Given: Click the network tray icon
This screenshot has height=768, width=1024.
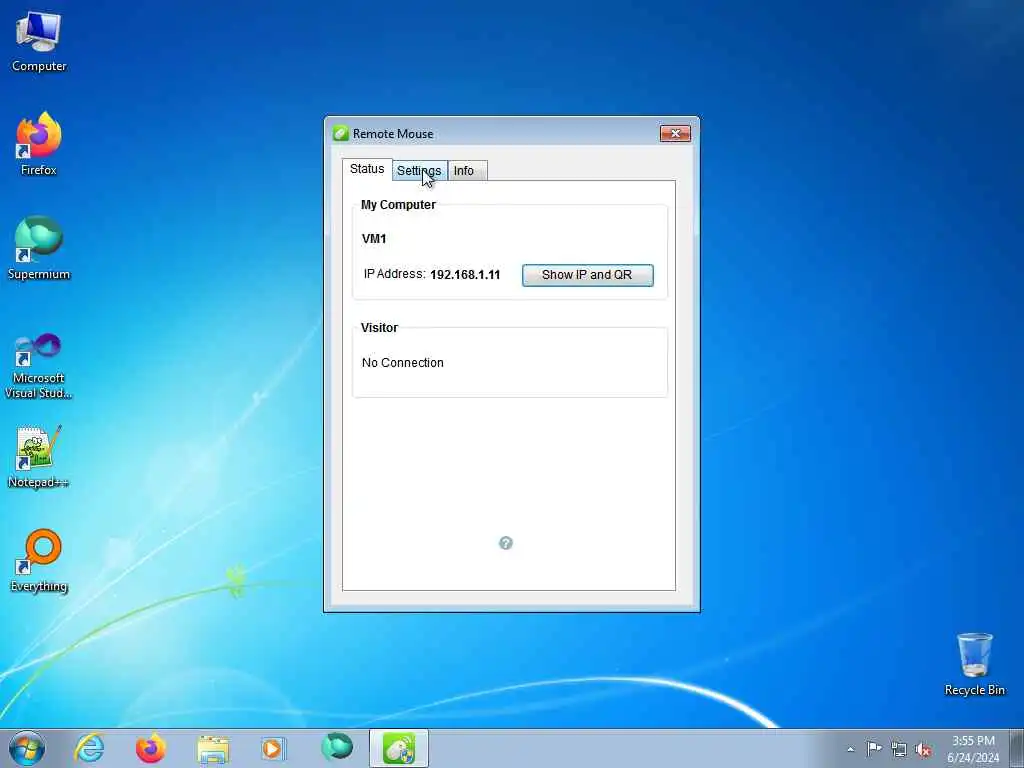Looking at the screenshot, I should tap(899, 750).
